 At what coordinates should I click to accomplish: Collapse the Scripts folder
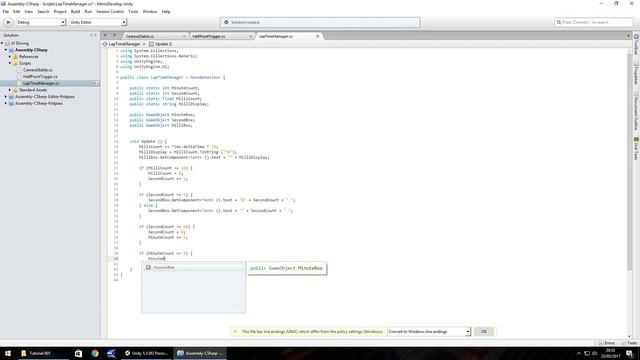tap(10, 63)
